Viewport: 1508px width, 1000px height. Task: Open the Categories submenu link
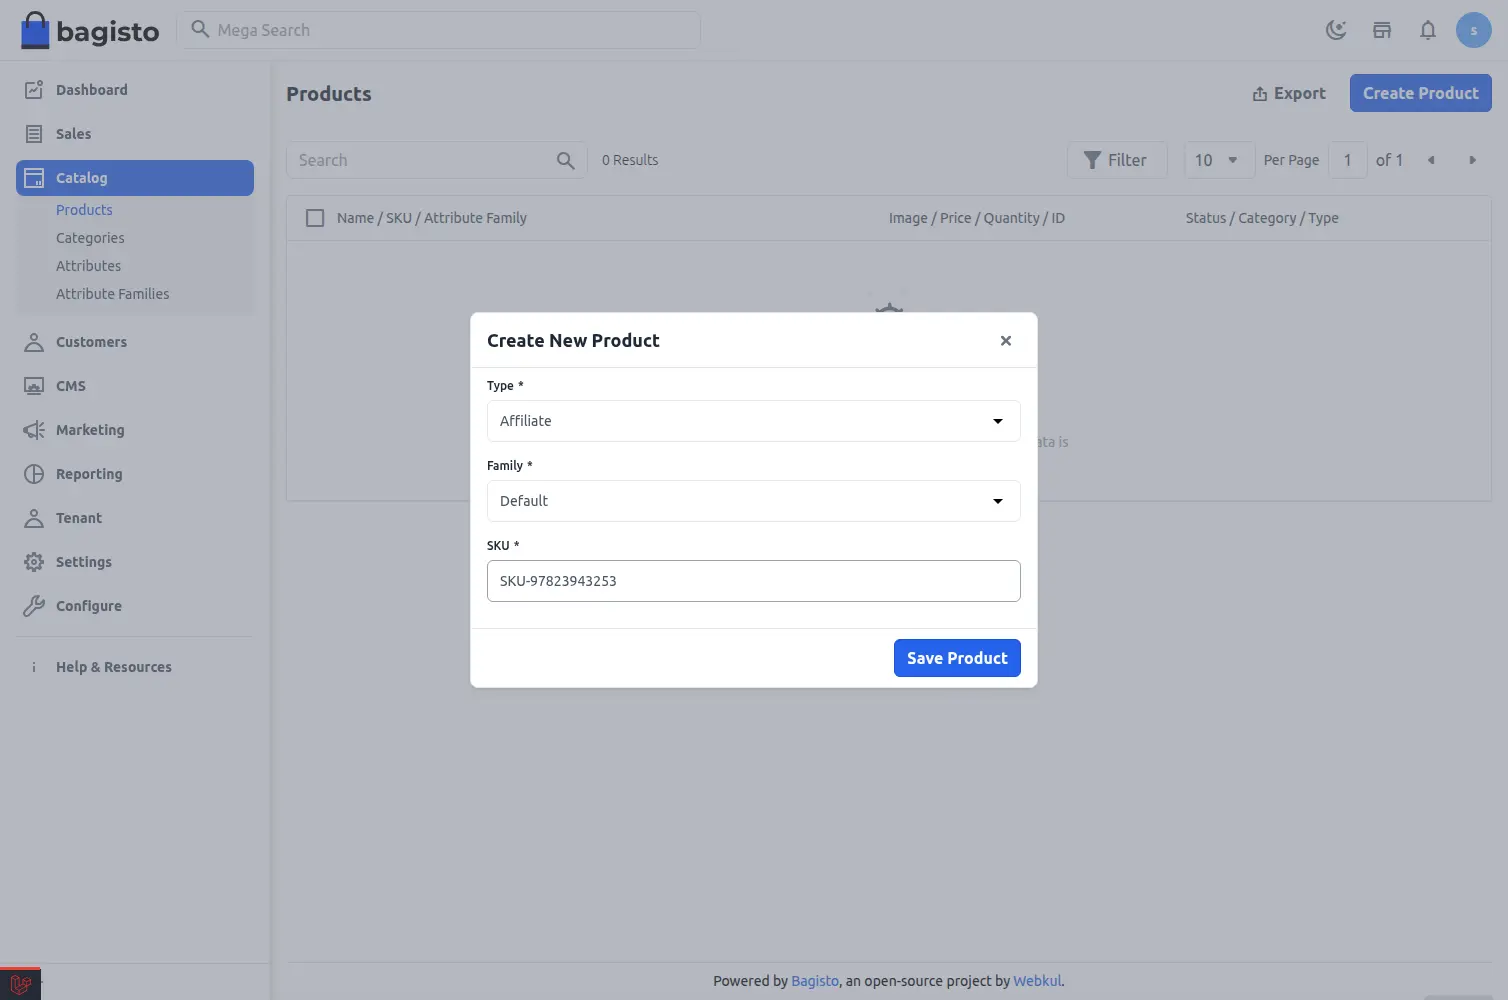coord(90,238)
